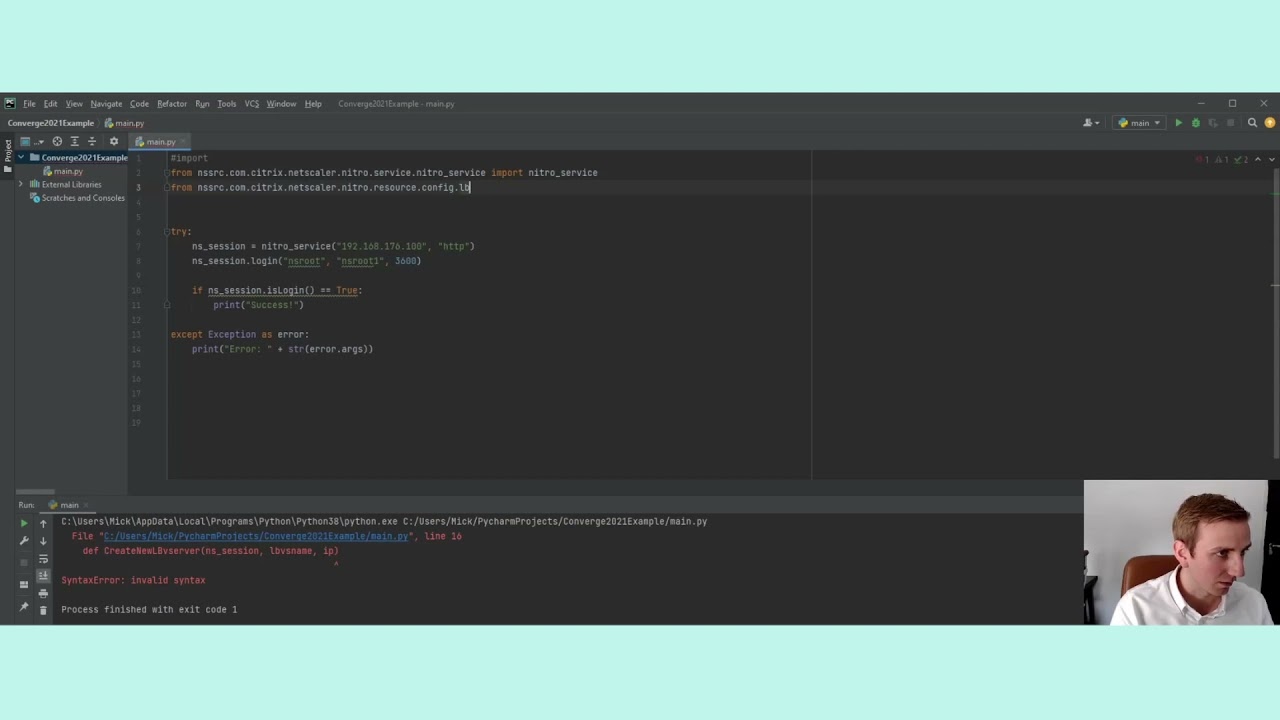Click the typo count checkmark indicator in the editor
This screenshot has width=1280, height=720.
1240,159
